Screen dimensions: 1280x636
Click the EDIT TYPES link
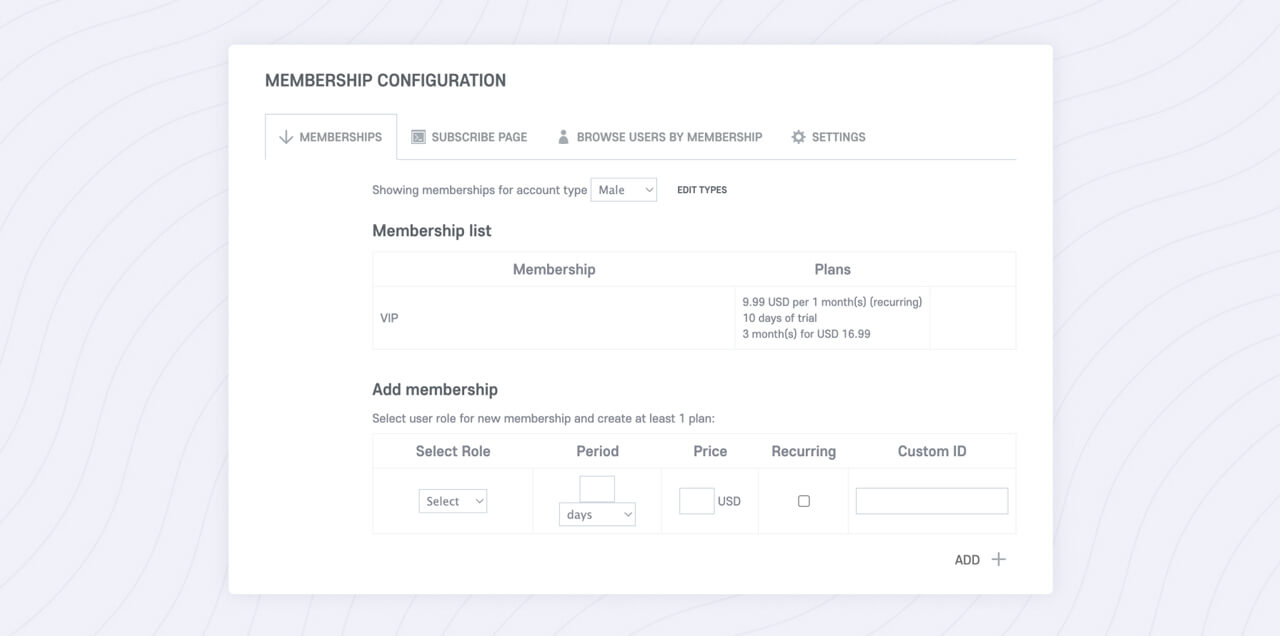pos(702,190)
